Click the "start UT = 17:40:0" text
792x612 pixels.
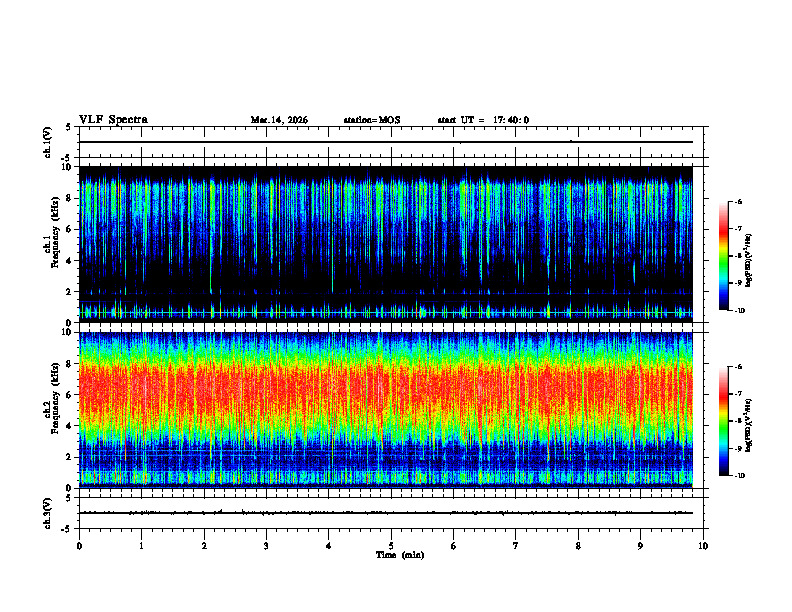483,120
